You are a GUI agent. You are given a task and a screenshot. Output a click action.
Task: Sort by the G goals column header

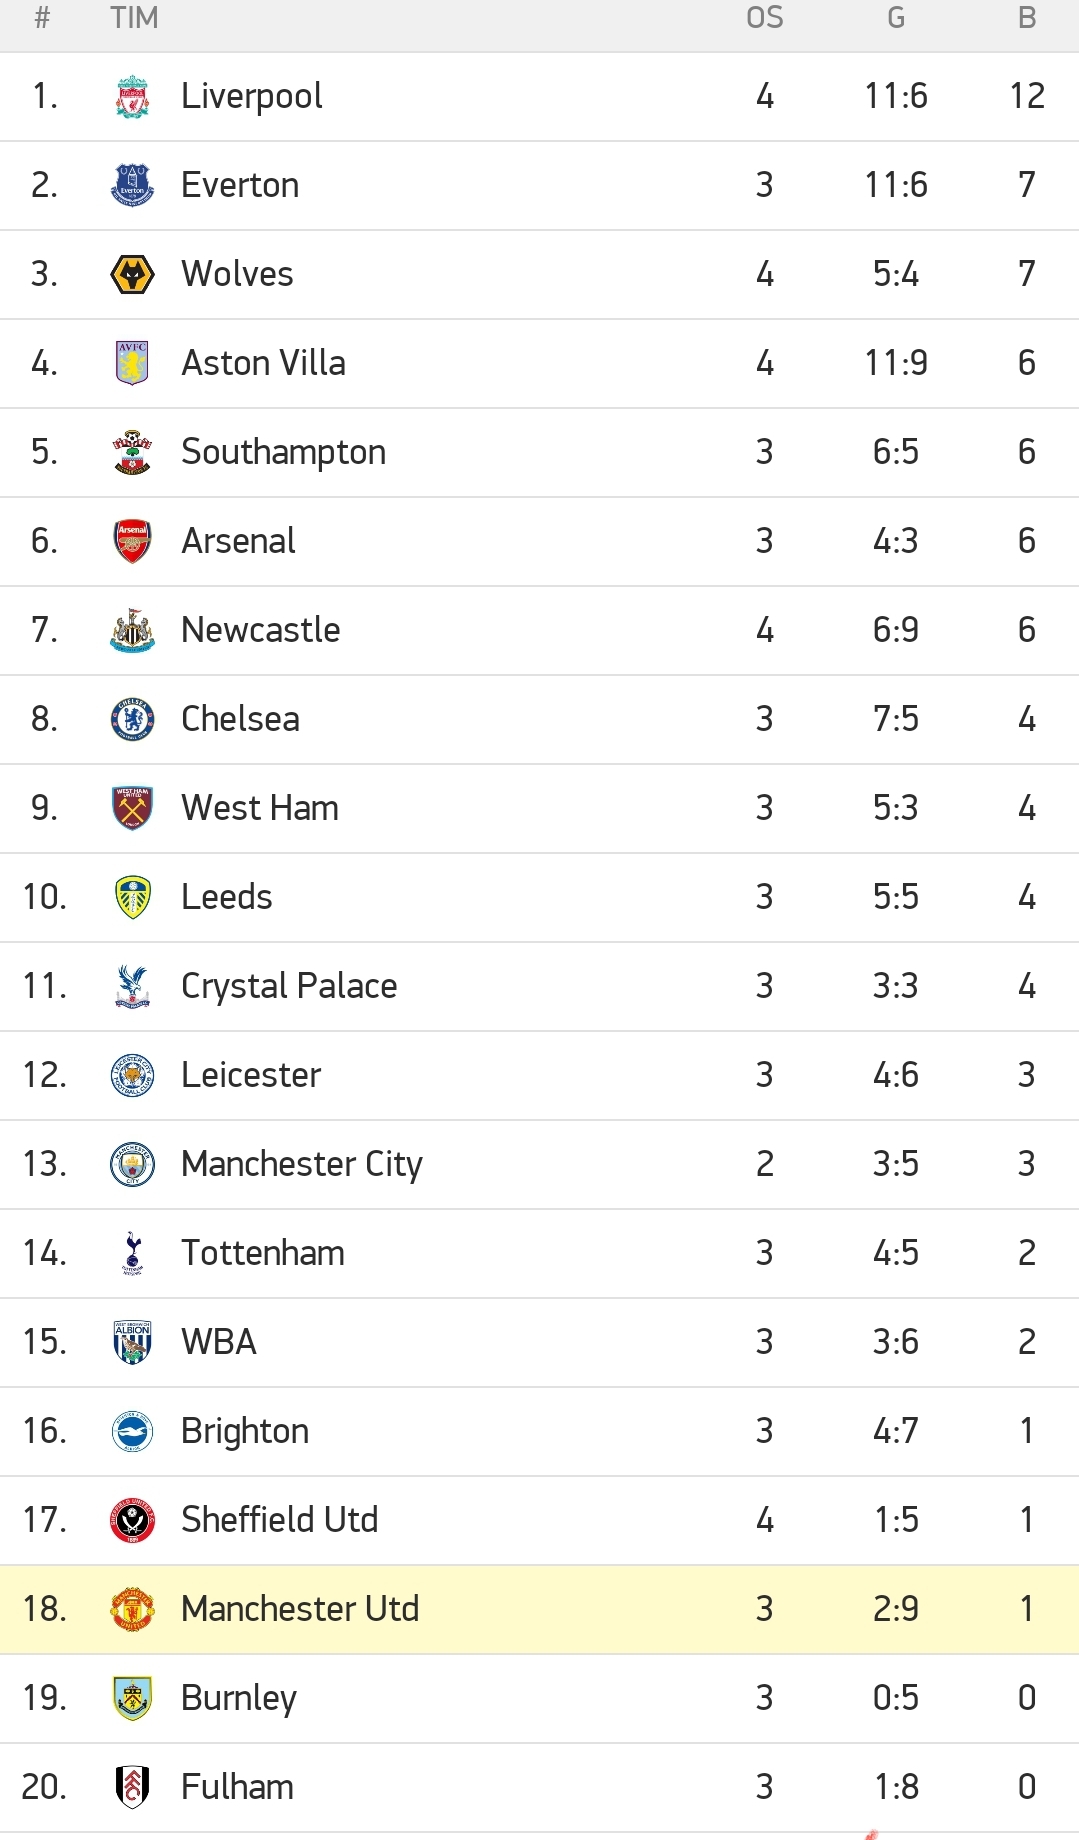[896, 18]
